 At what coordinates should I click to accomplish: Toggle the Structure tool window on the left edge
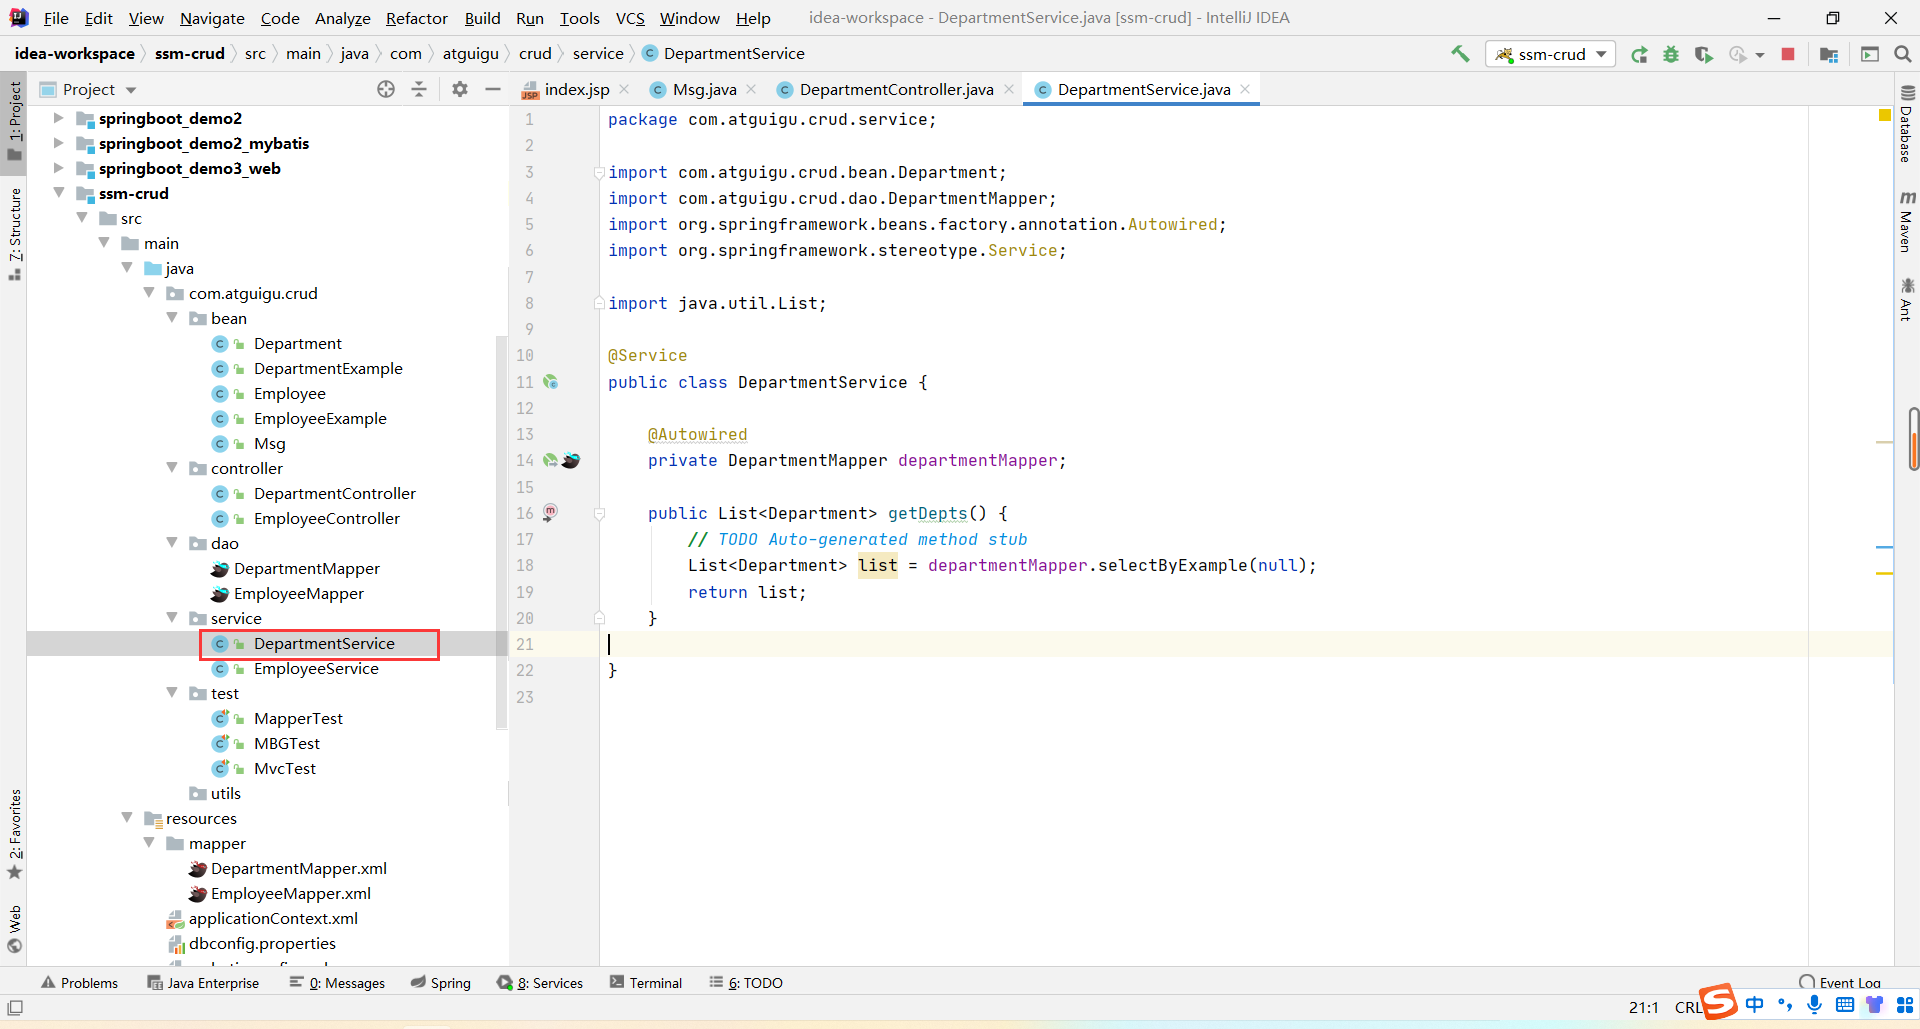click(x=14, y=232)
